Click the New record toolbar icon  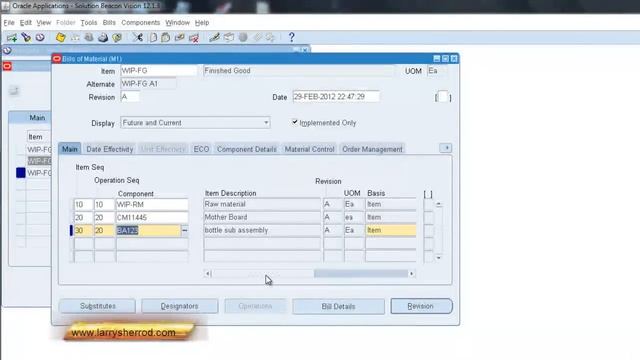(x=12, y=38)
